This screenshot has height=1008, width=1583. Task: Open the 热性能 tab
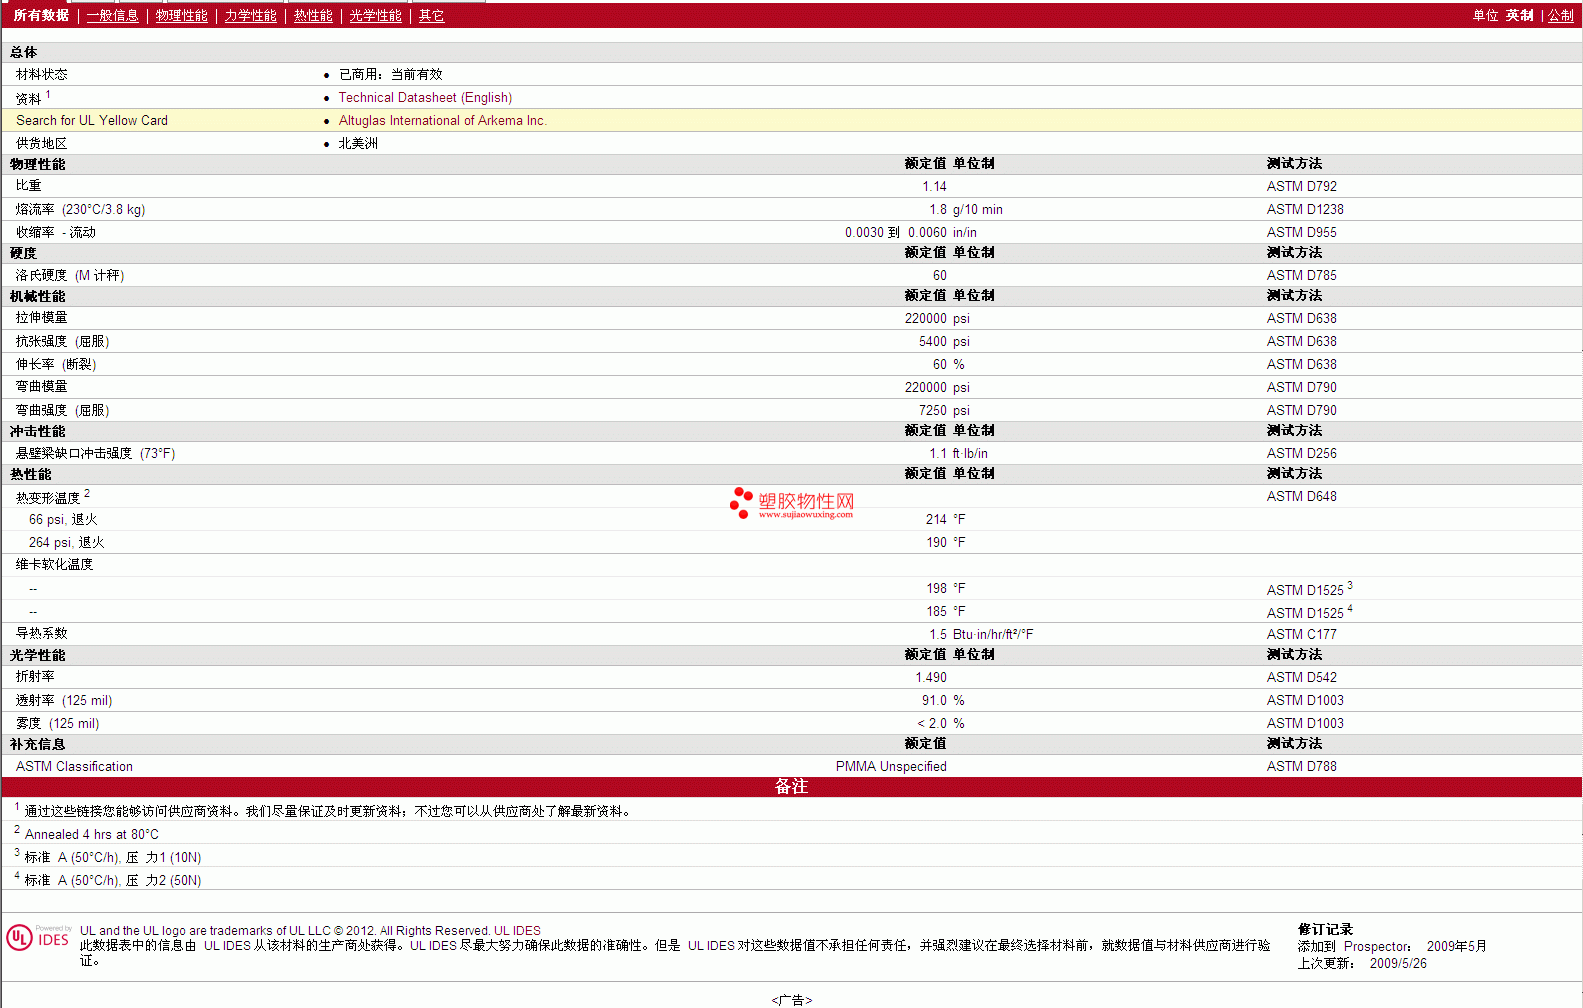point(313,16)
